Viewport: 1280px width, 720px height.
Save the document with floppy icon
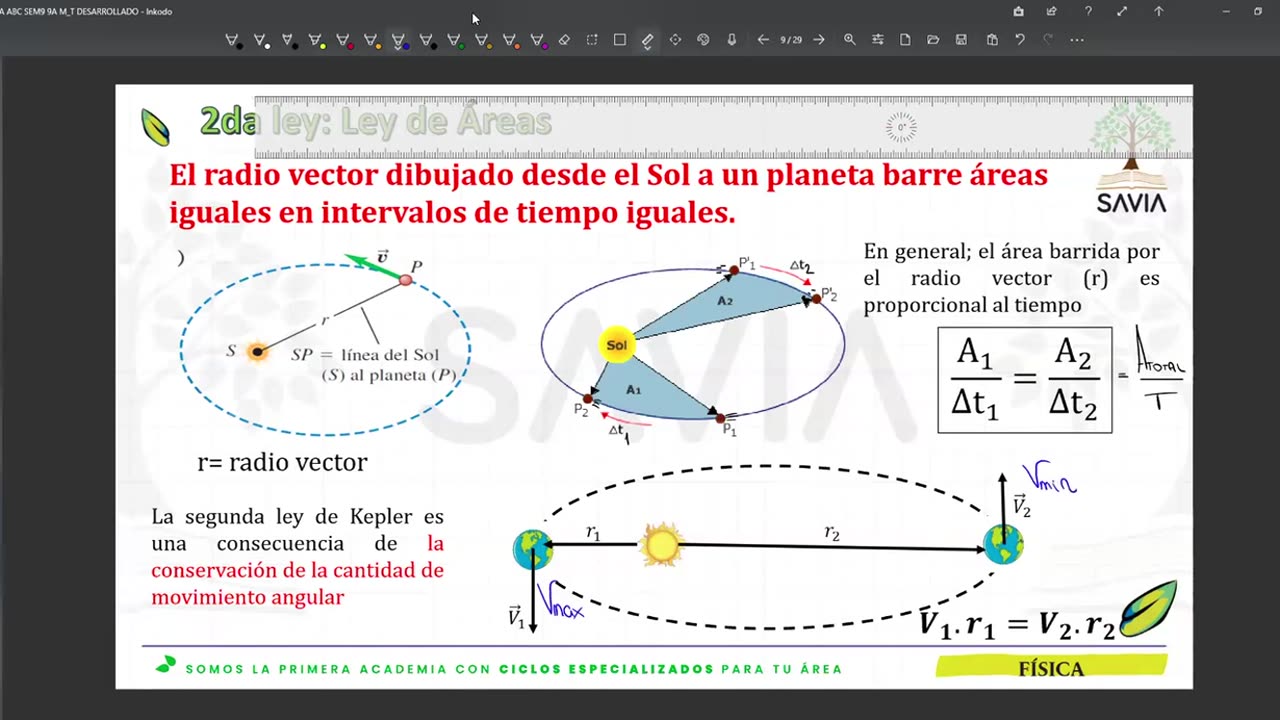(x=961, y=40)
